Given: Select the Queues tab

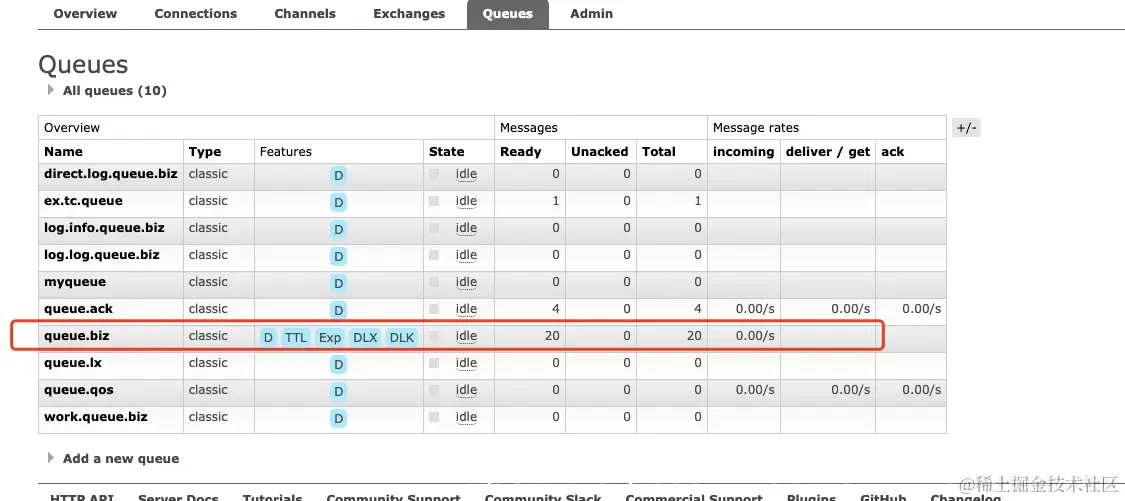Looking at the screenshot, I should click(x=508, y=14).
